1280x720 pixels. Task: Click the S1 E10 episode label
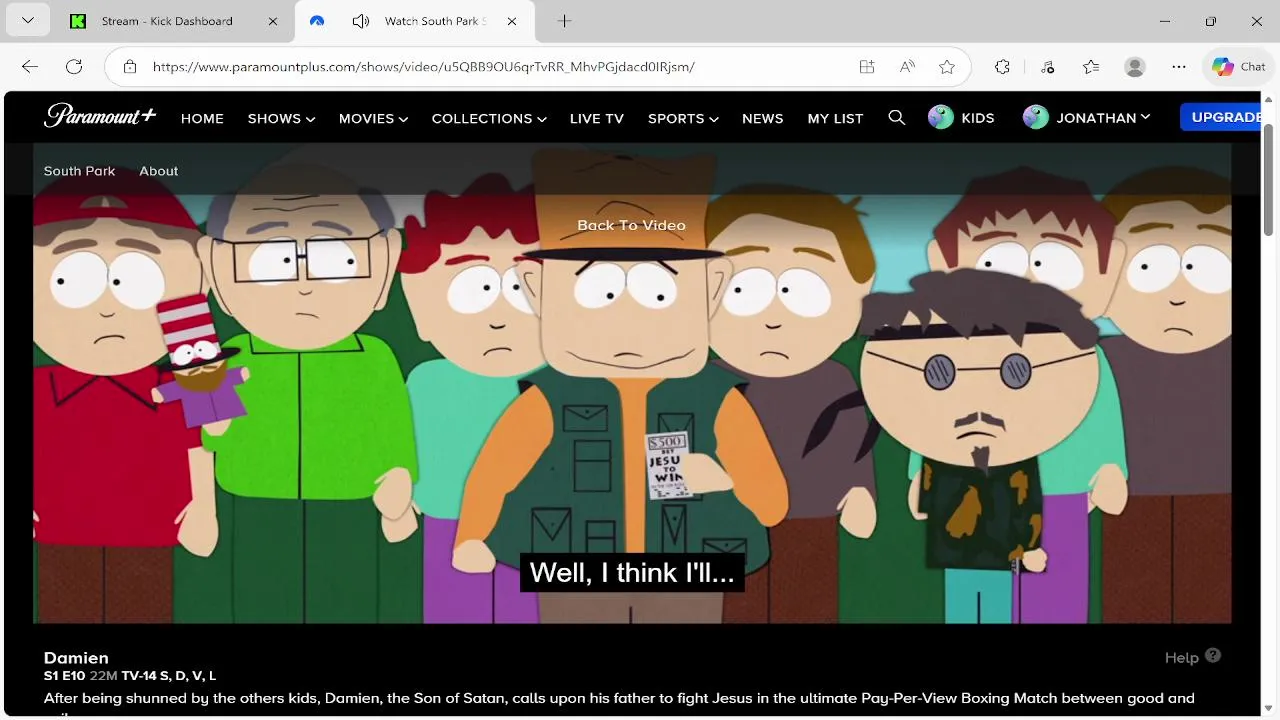click(x=65, y=676)
